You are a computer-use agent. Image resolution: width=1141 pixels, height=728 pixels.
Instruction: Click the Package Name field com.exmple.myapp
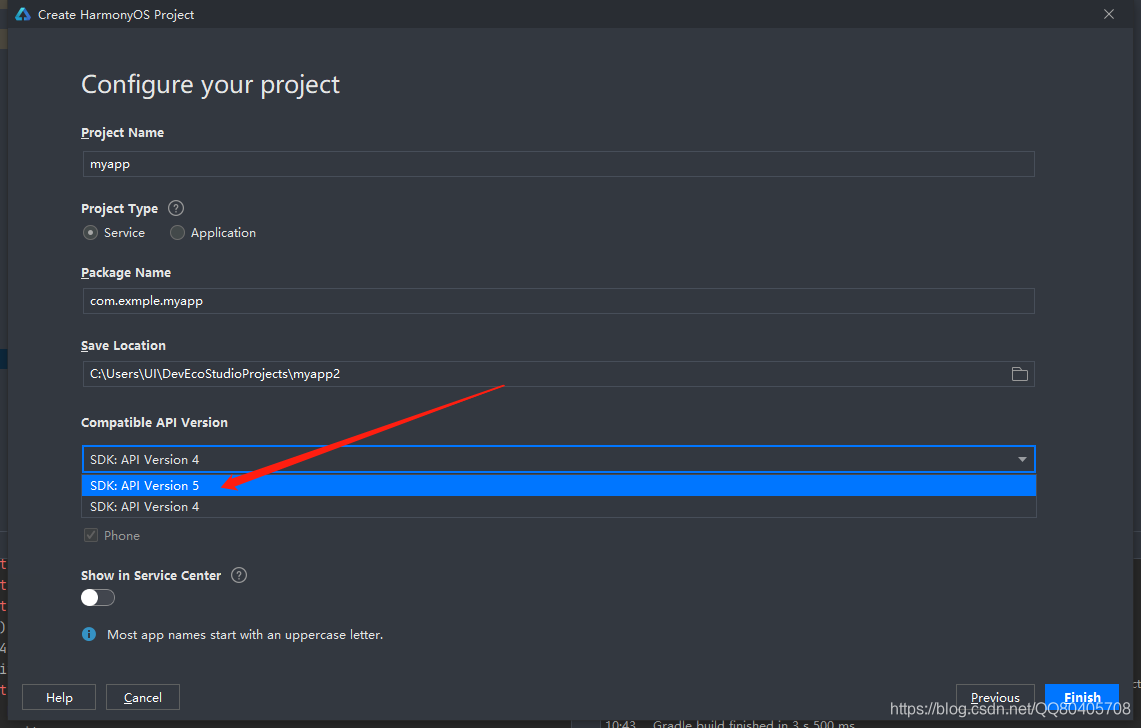pos(559,301)
